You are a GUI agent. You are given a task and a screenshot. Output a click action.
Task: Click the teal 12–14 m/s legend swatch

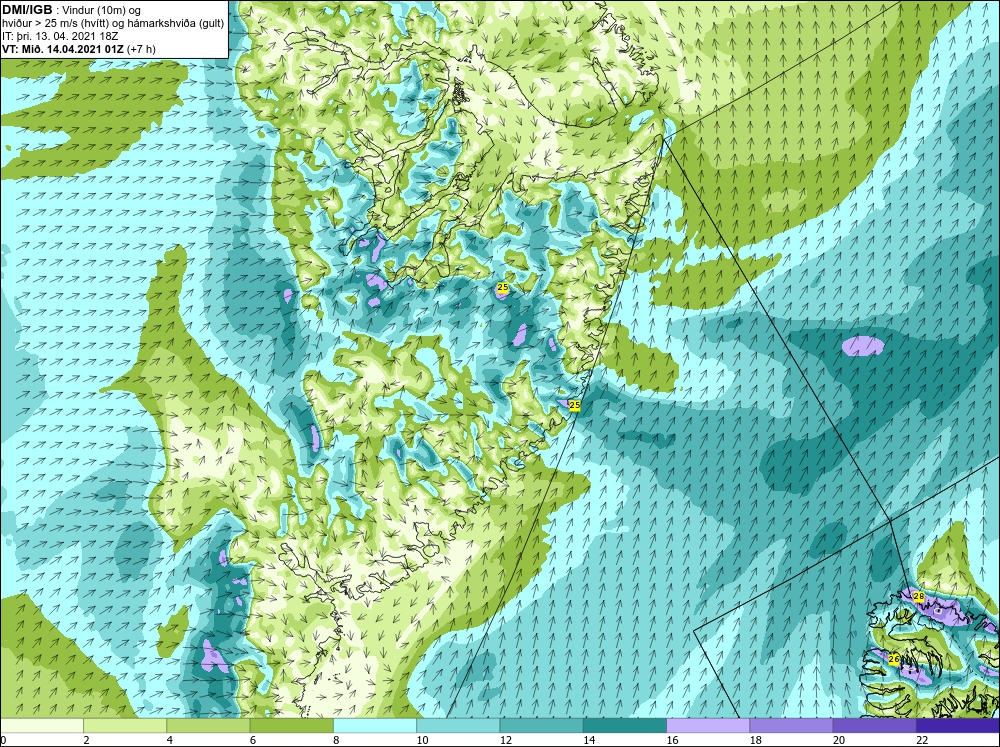541,725
